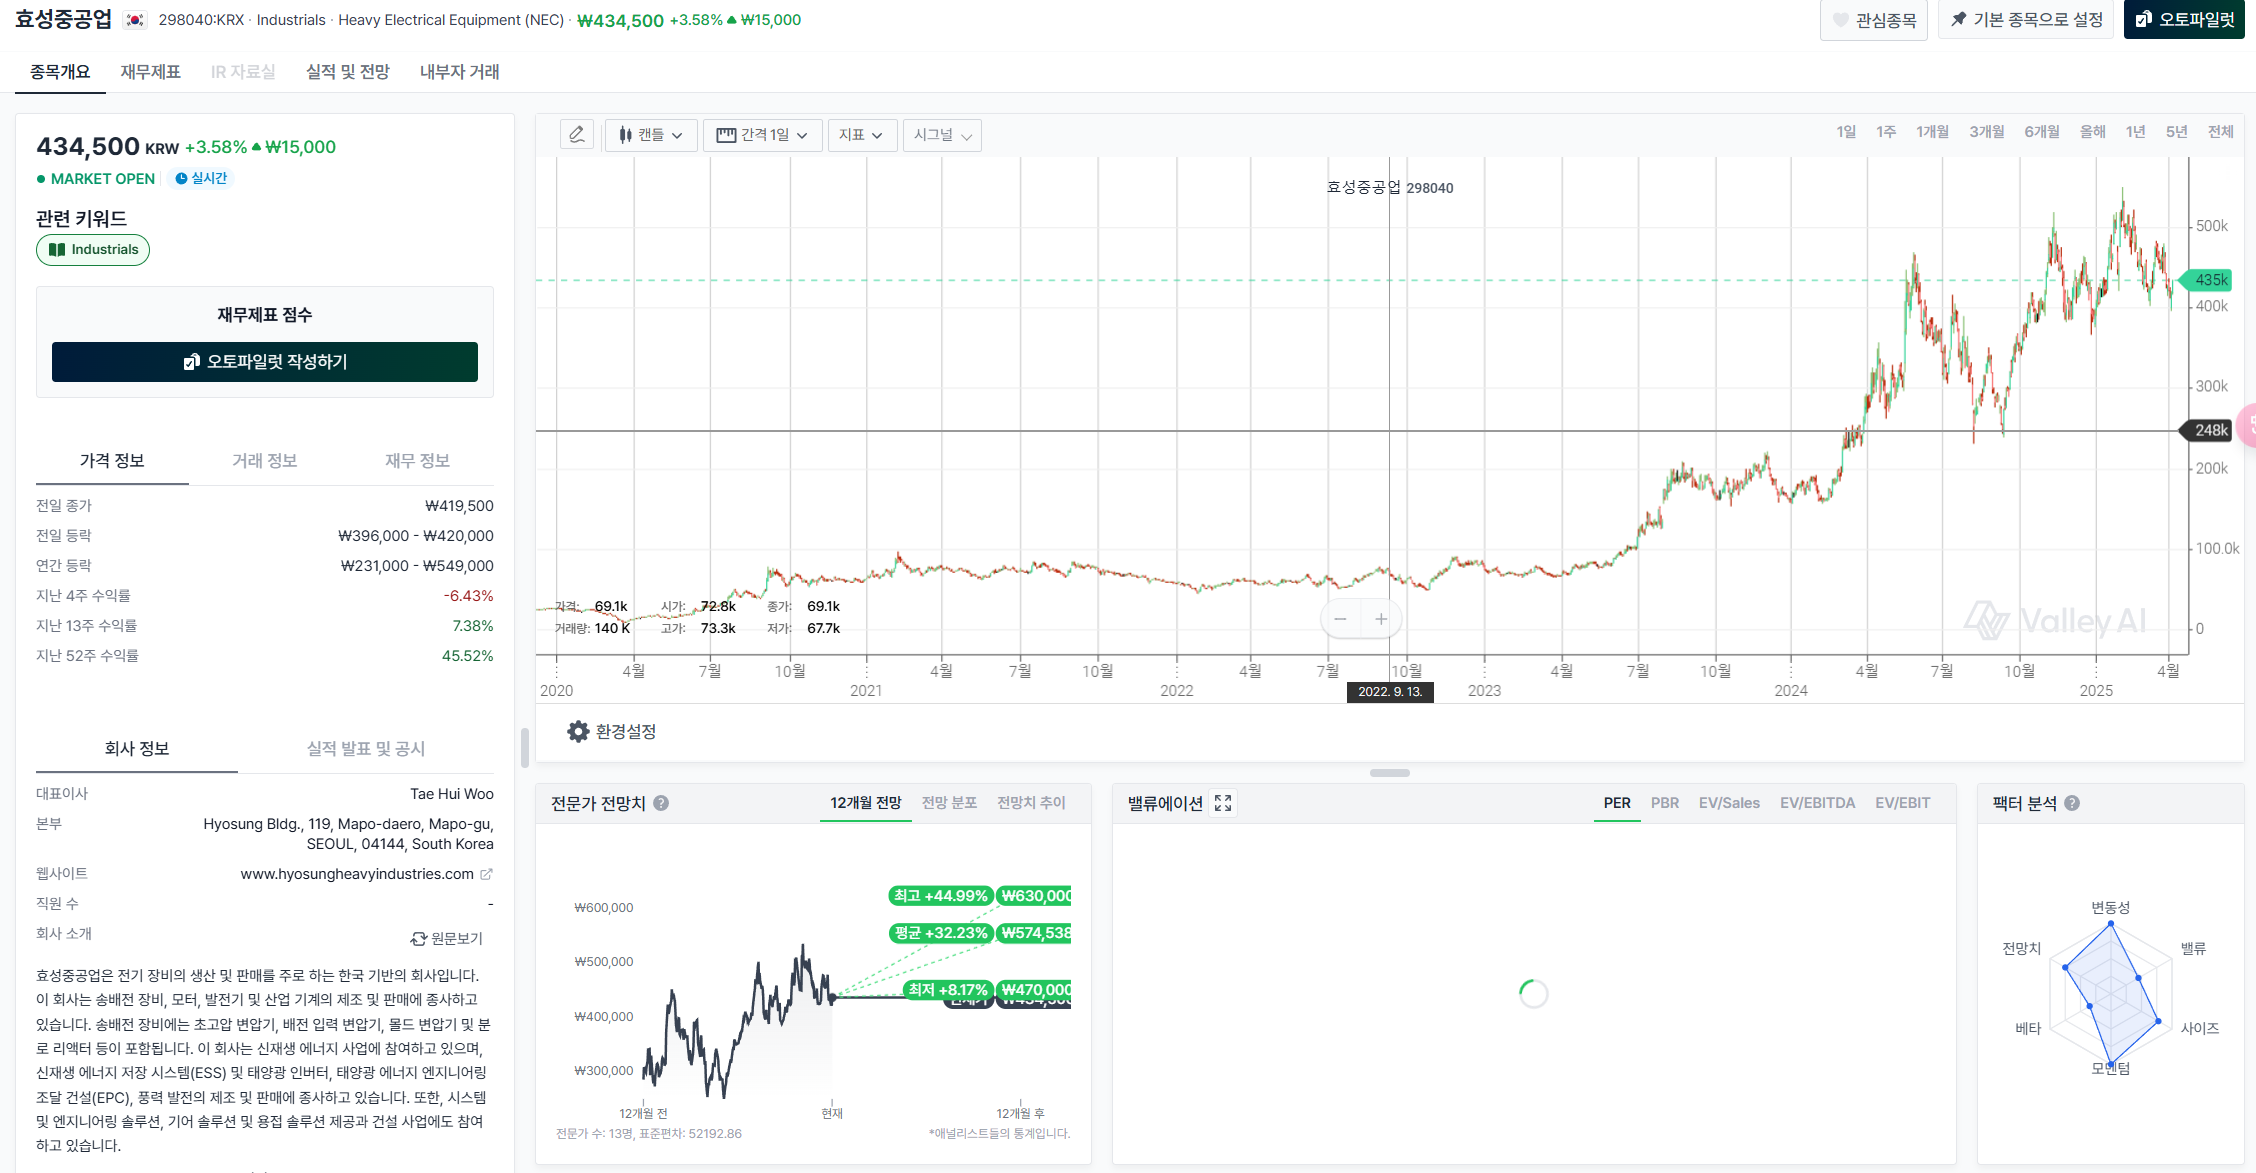Select the 6개월 time range option

(x=2041, y=132)
